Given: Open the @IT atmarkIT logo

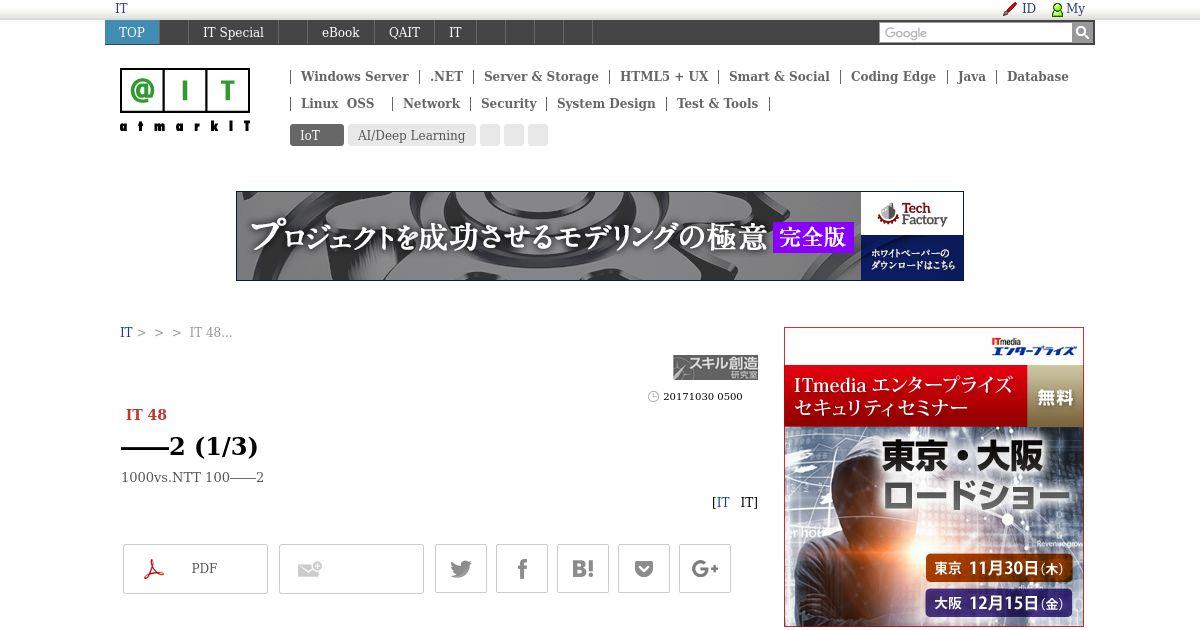Looking at the screenshot, I should [185, 100].
